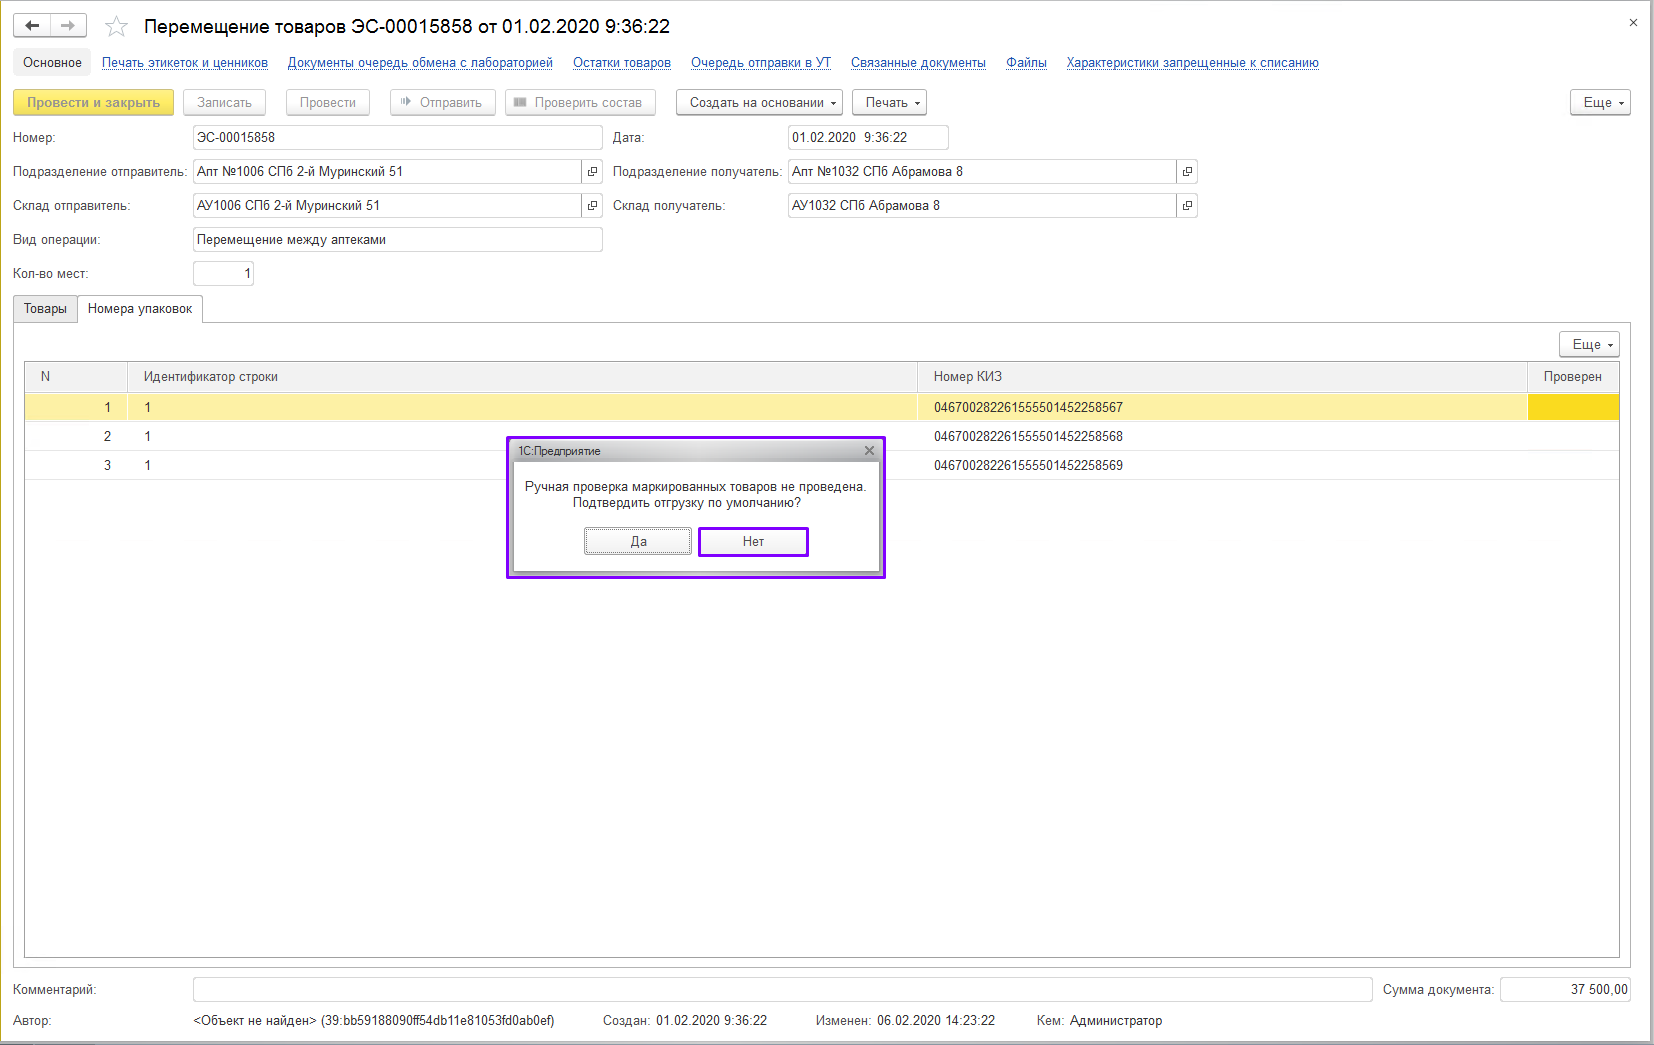Open sender subdivision field's open-form icon
The width and height of the screenshot is (1654, 1045).
tap(592, 172)
